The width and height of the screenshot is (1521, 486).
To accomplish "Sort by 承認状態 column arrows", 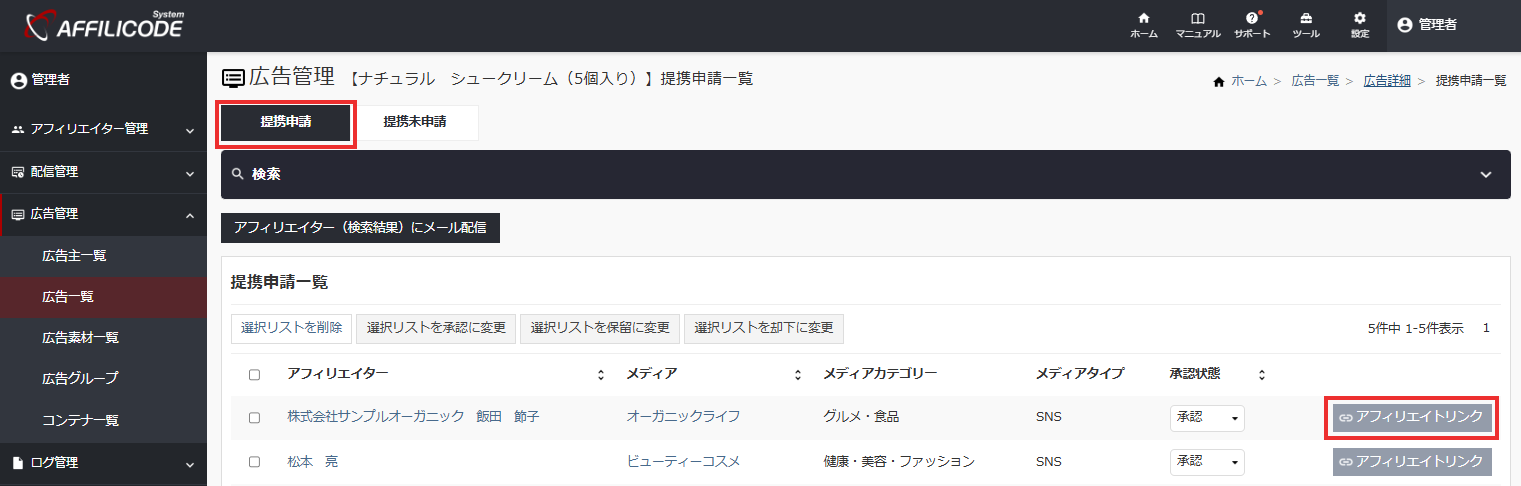I will (x=1262, y=375).
